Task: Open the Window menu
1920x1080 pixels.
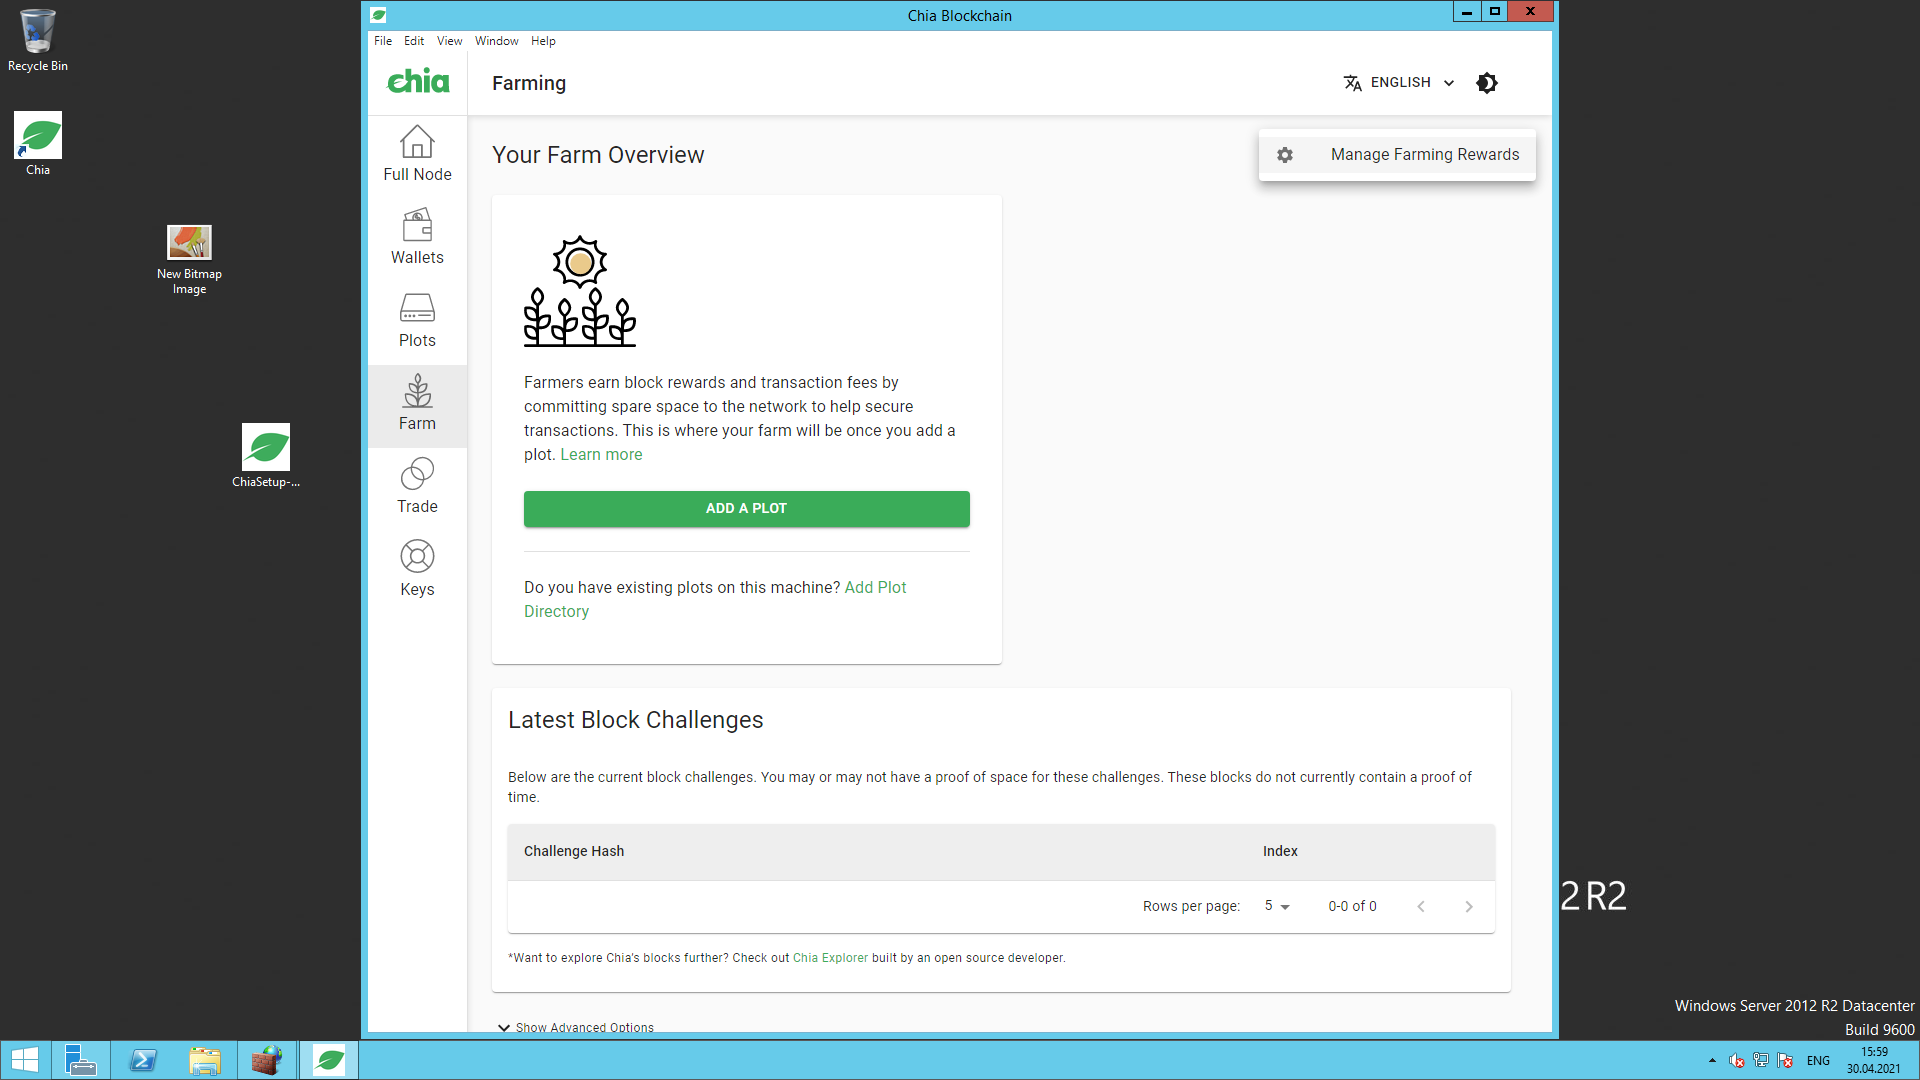Action: 496,41
